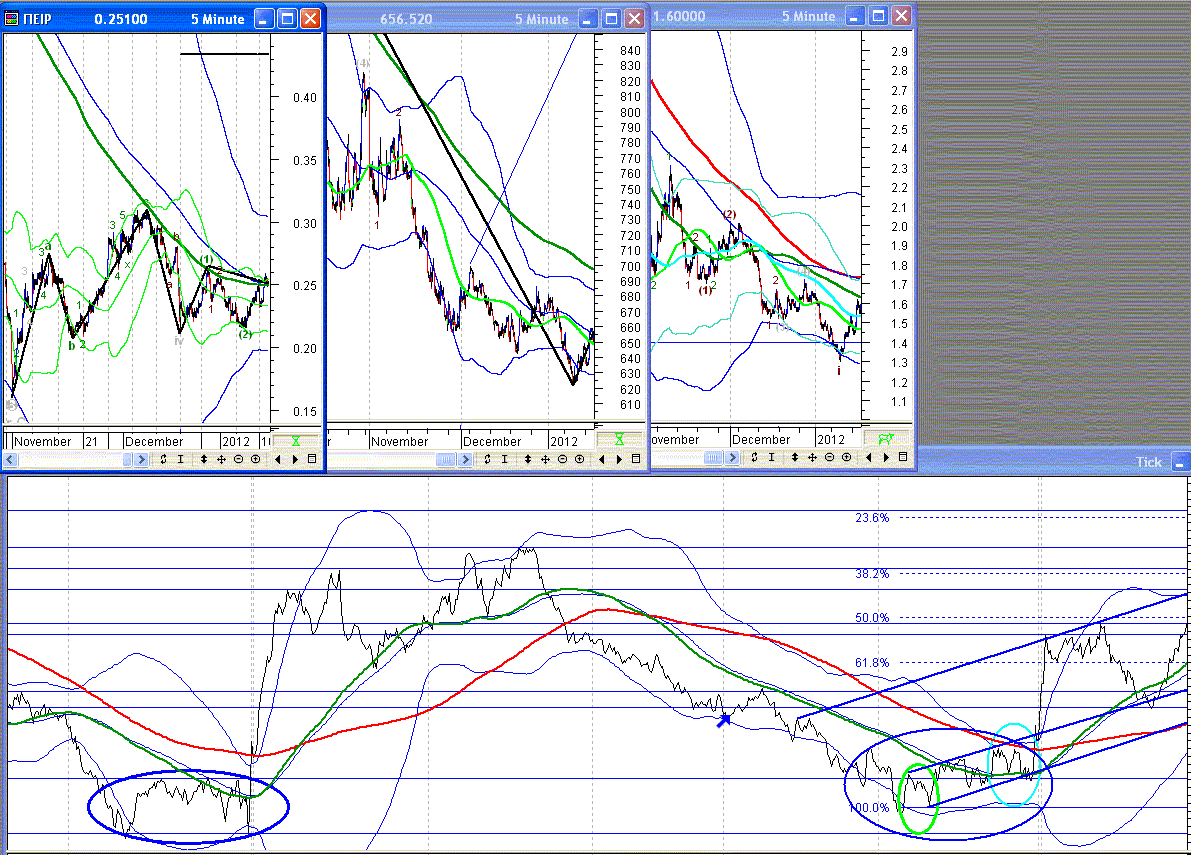Screen dimensions: 1191x855
Task: Click vertical scale arrows in ΠΕΙΡ chart toolbar
Action: 204,459
